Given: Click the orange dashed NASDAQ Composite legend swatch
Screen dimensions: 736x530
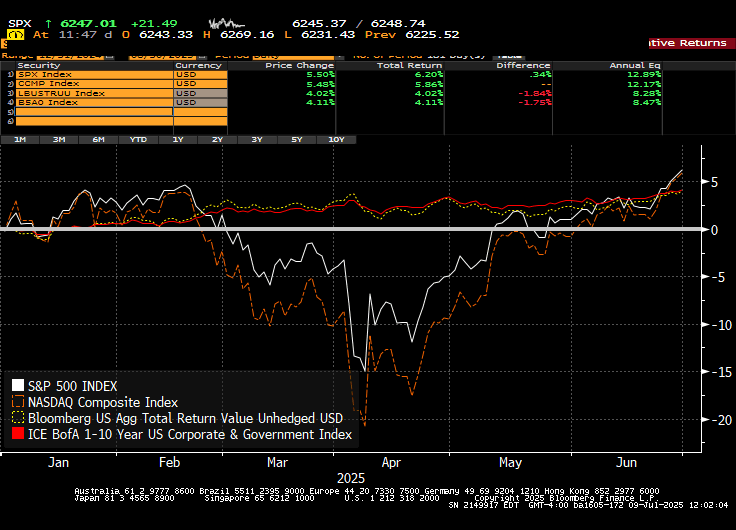Looking at the screenshot, I should [x=18, y=402].
